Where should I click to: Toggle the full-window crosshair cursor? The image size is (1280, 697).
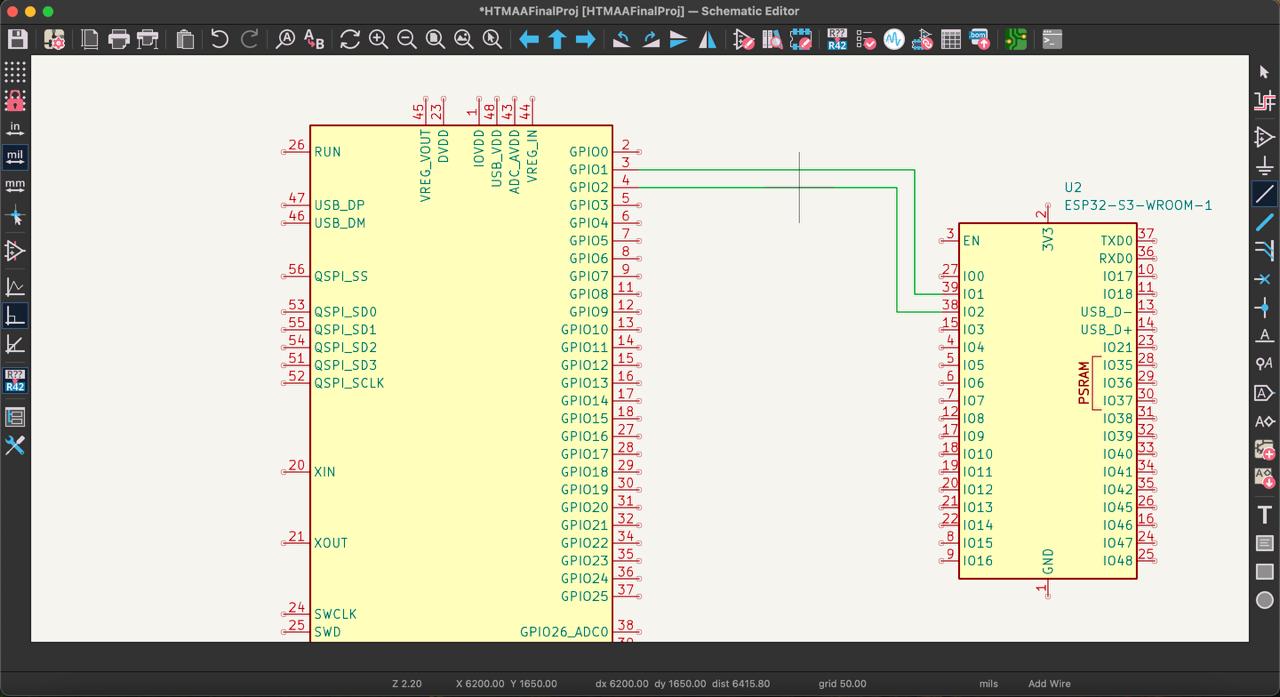click(15, 216)
